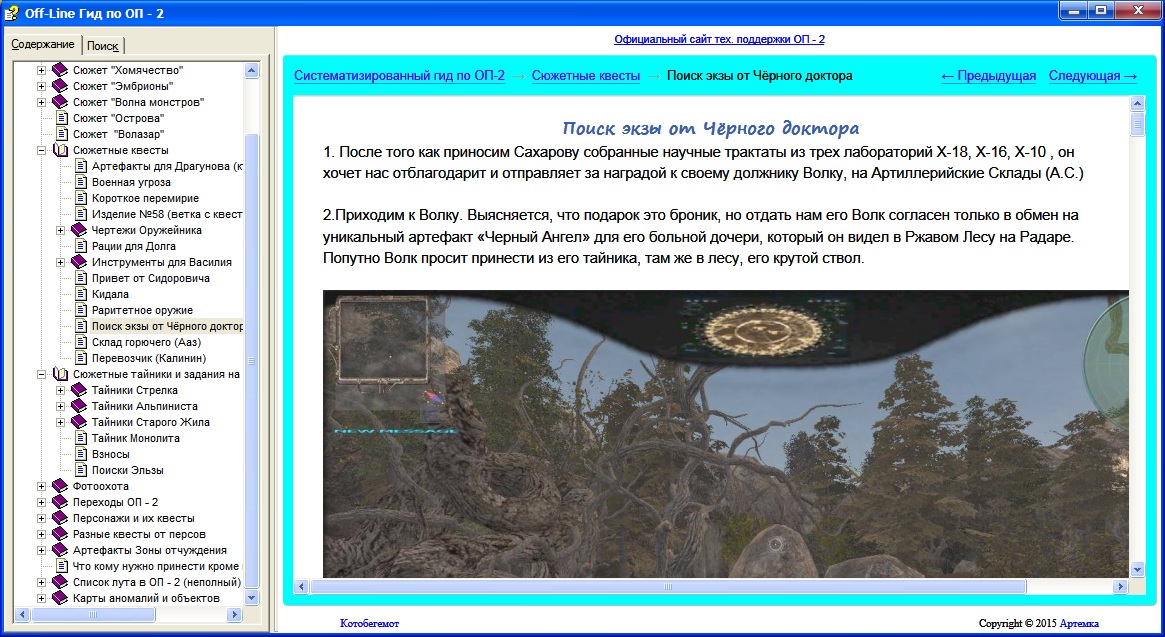
Task: Expand the Тайники Старого Жила node
Action: [x=61, y=421]
